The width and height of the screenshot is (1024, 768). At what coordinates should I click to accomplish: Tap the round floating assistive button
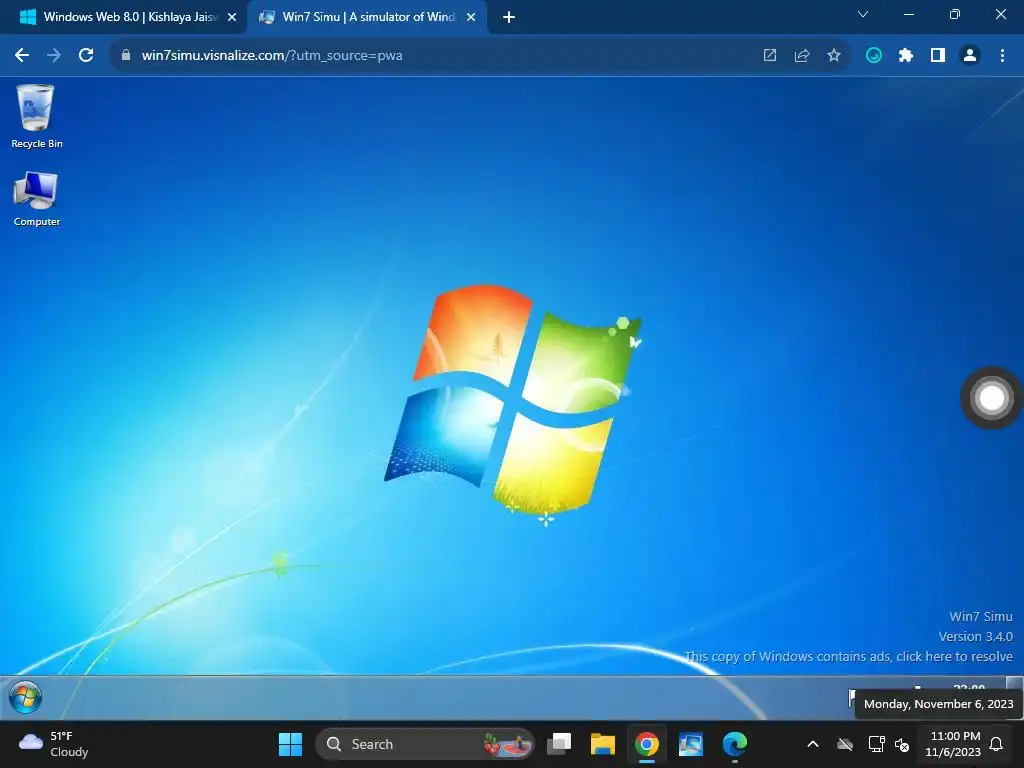coord(991,398)
